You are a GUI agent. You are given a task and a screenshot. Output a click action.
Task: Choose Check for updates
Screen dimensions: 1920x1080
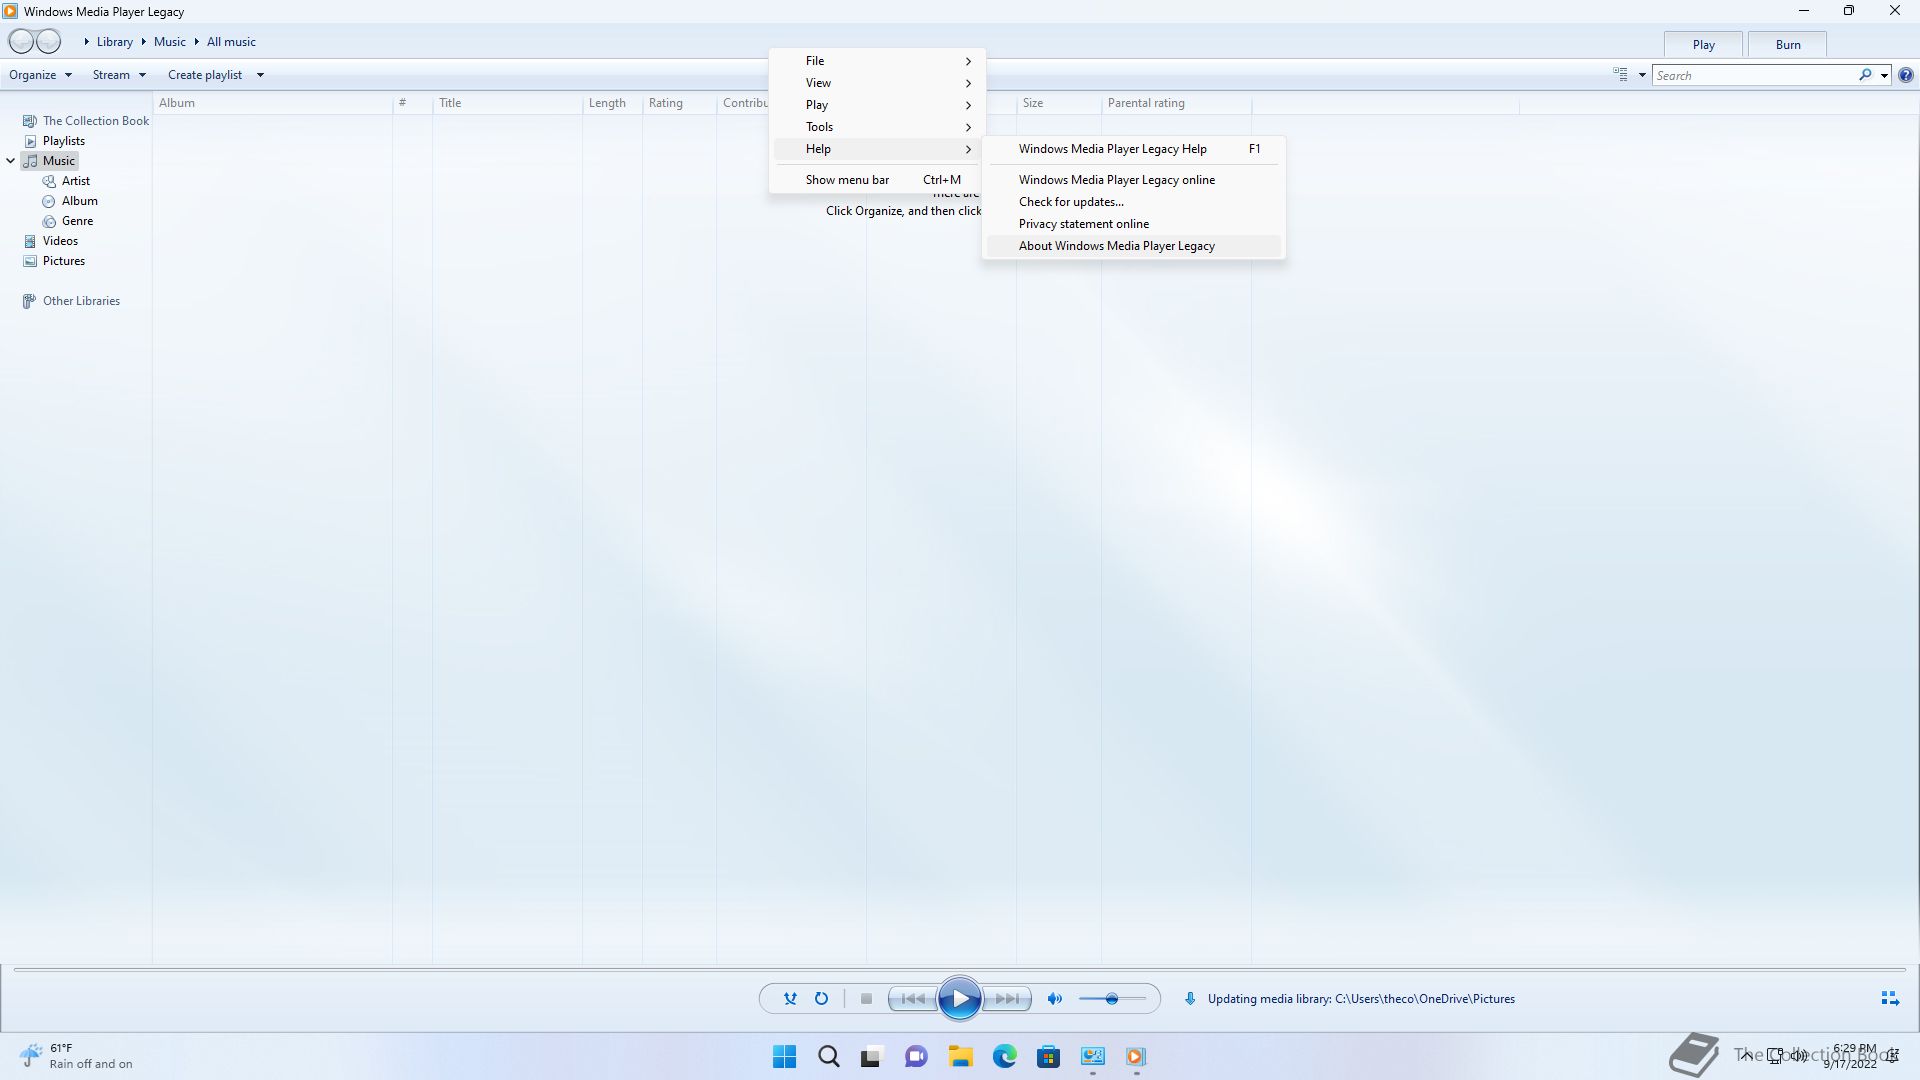1134,202
